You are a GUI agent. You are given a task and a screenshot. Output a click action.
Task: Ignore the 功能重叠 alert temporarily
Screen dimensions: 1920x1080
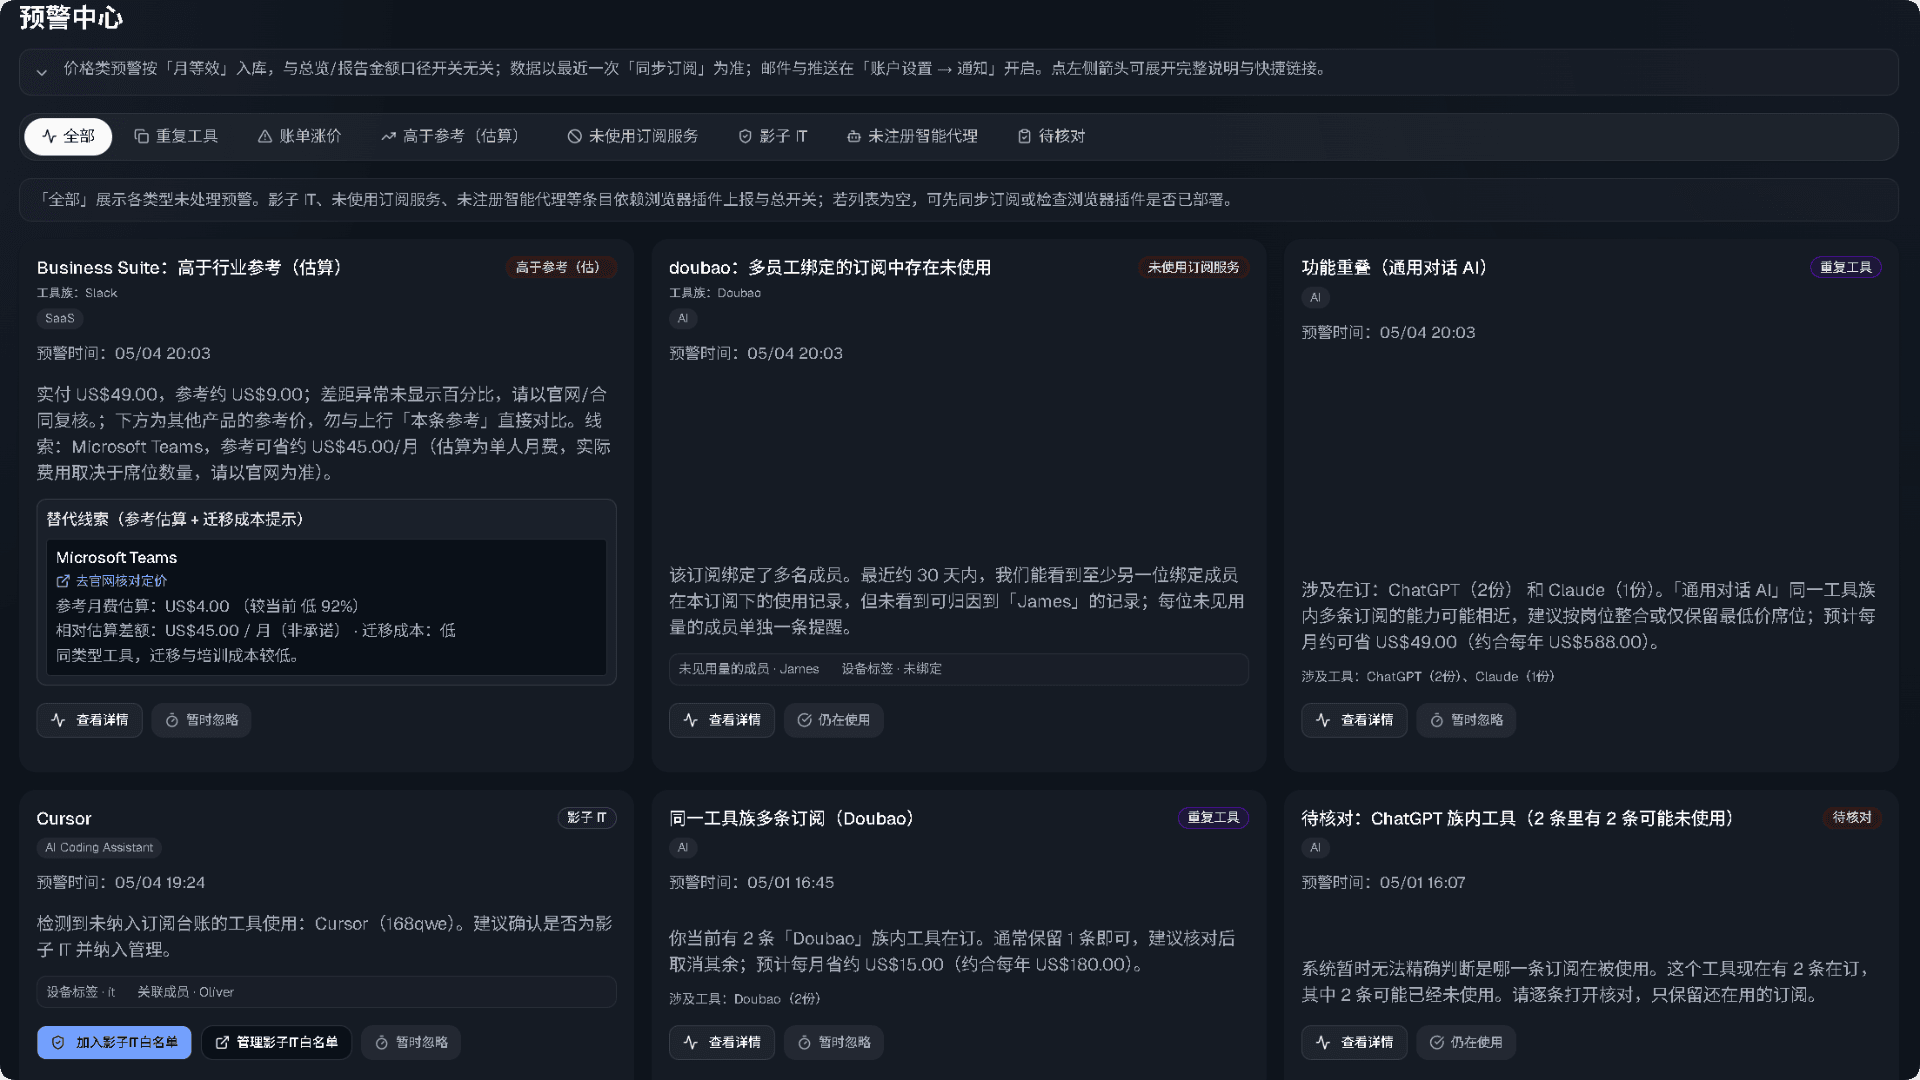[1466, 720]
